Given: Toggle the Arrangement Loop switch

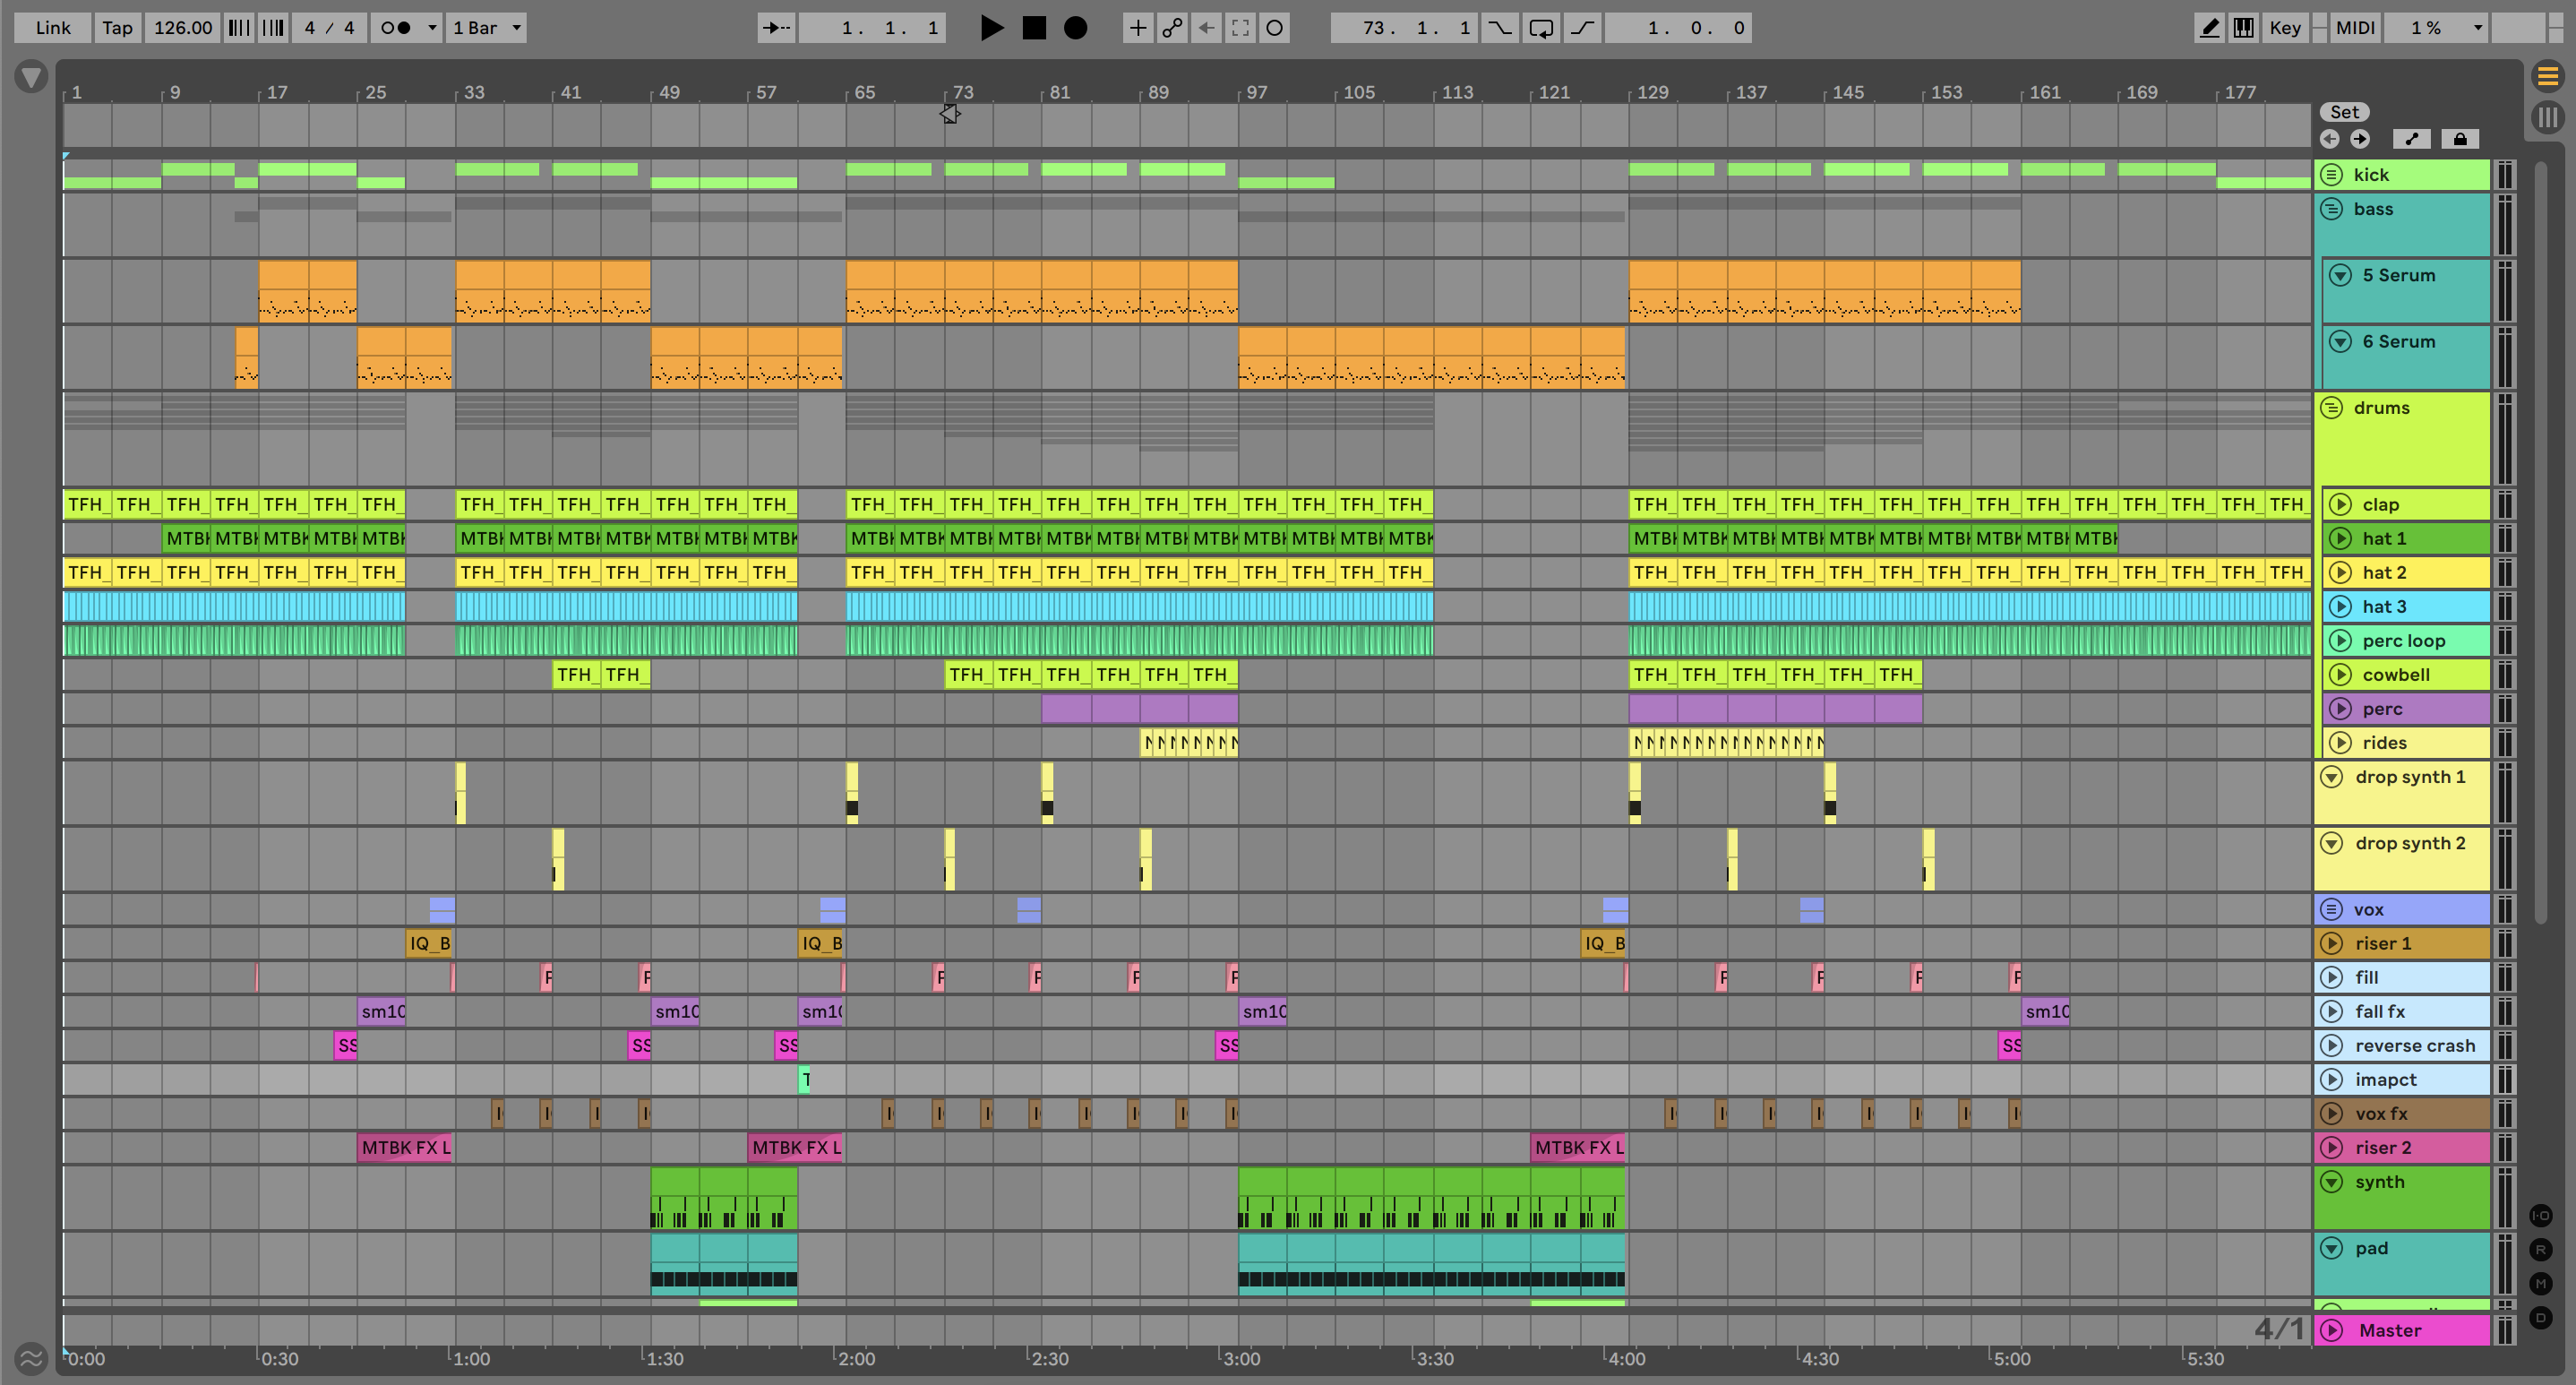Looking at the screenshot, I should (1541, 28).
